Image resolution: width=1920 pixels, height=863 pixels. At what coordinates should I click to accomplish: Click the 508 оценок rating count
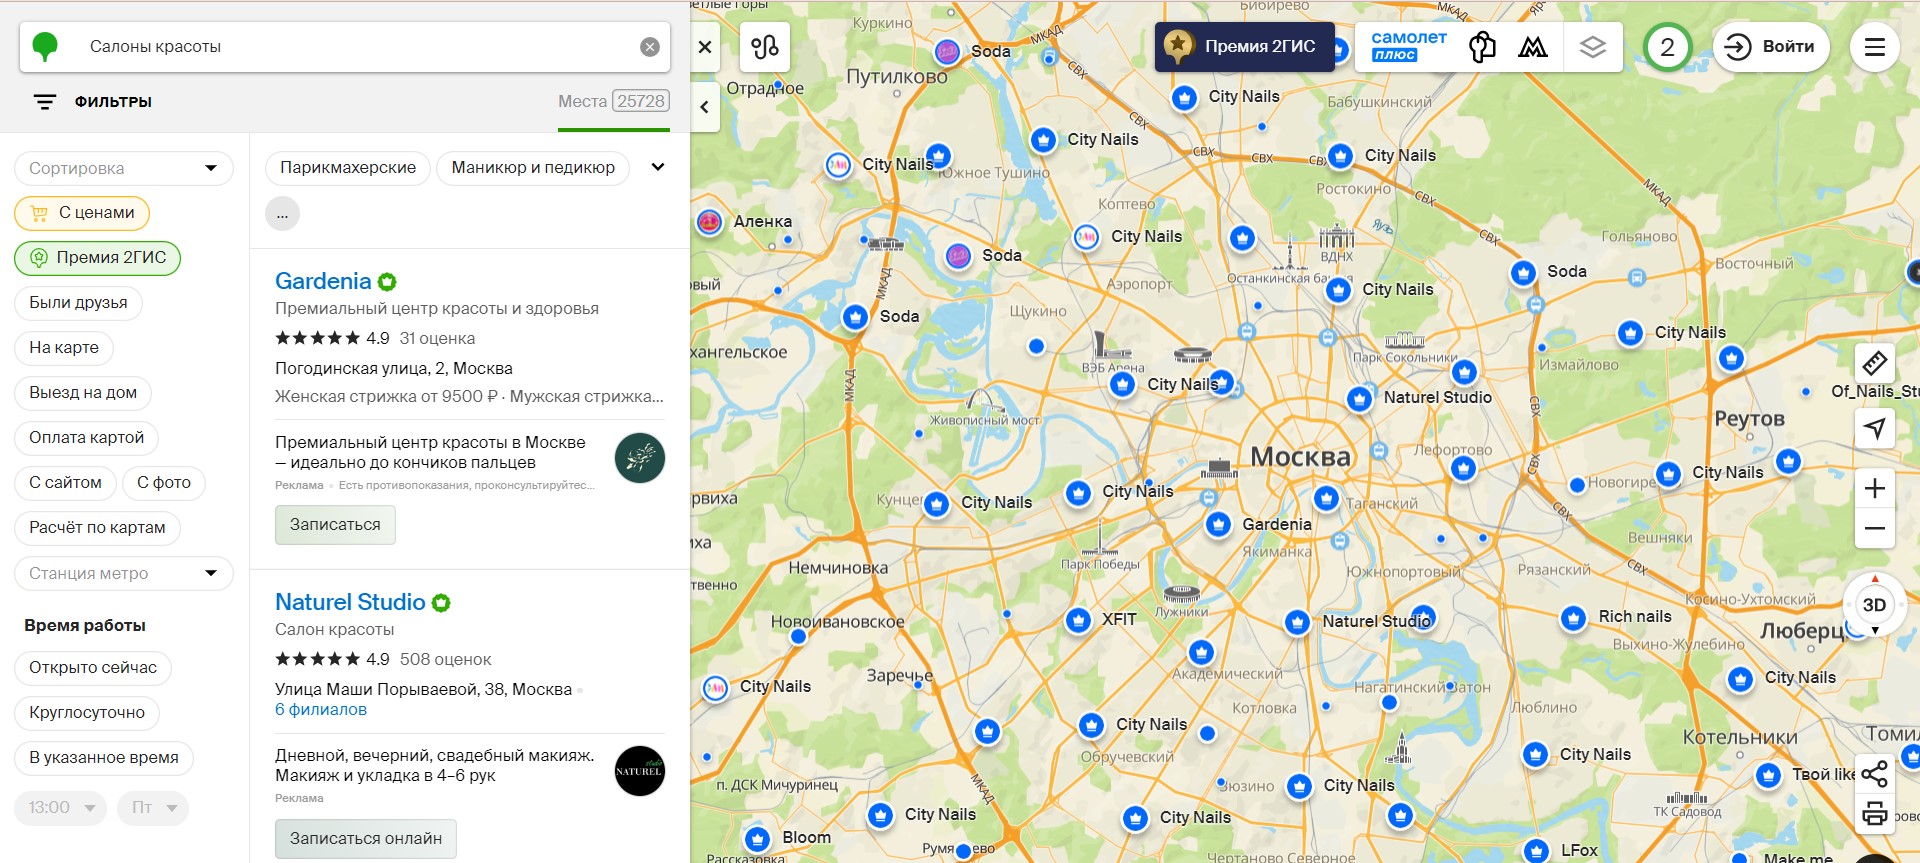click(x=446, y=660)
